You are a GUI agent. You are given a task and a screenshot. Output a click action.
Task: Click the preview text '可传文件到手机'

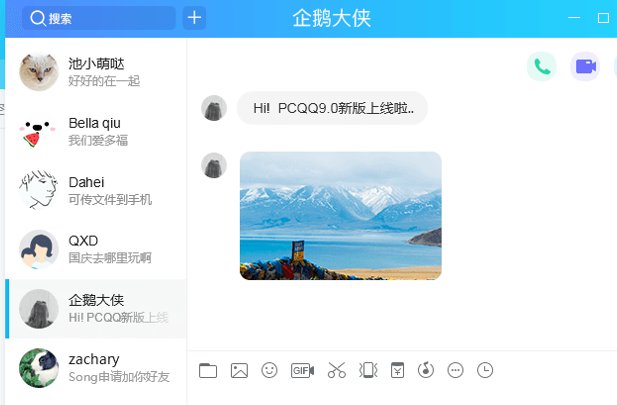[x=110, y=200]
